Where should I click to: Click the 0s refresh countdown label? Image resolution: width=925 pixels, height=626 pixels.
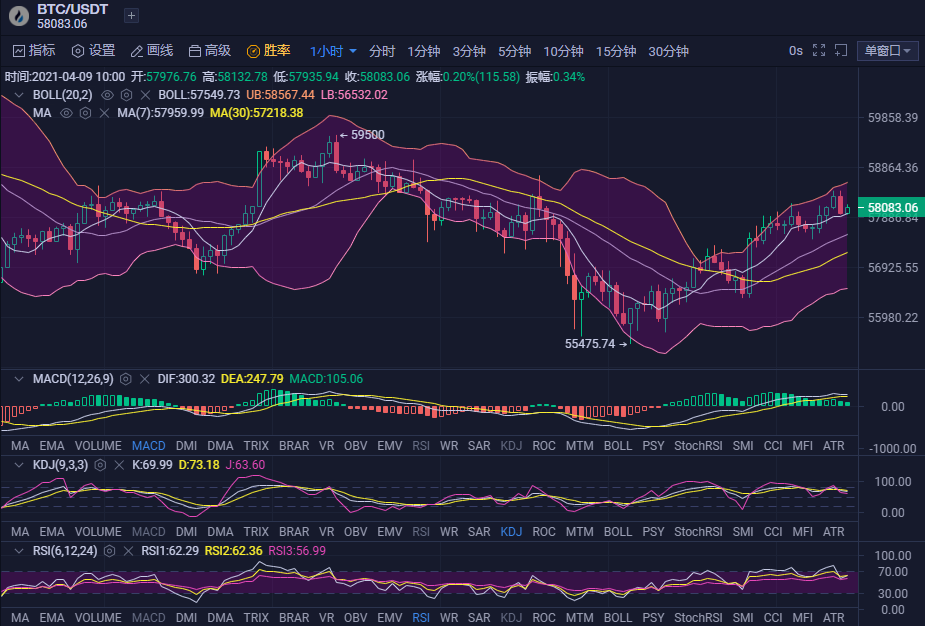796,51
